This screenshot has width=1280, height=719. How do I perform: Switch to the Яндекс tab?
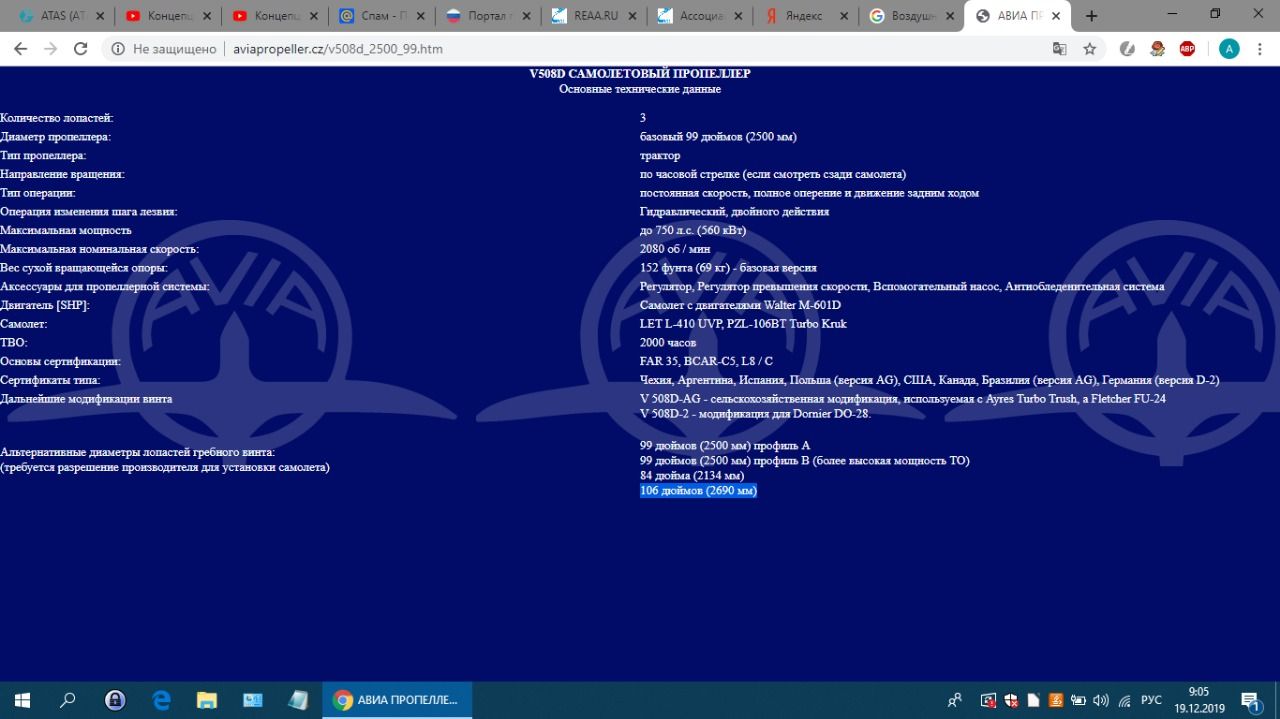[x=806, y=16]
